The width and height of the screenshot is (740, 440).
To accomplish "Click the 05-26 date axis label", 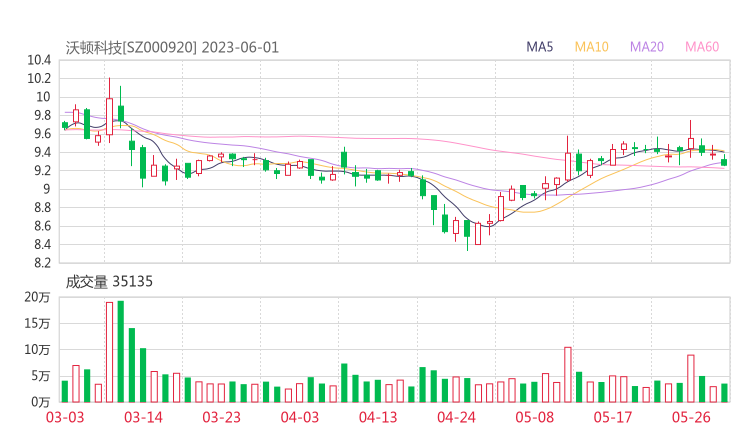I will (691, 417).
